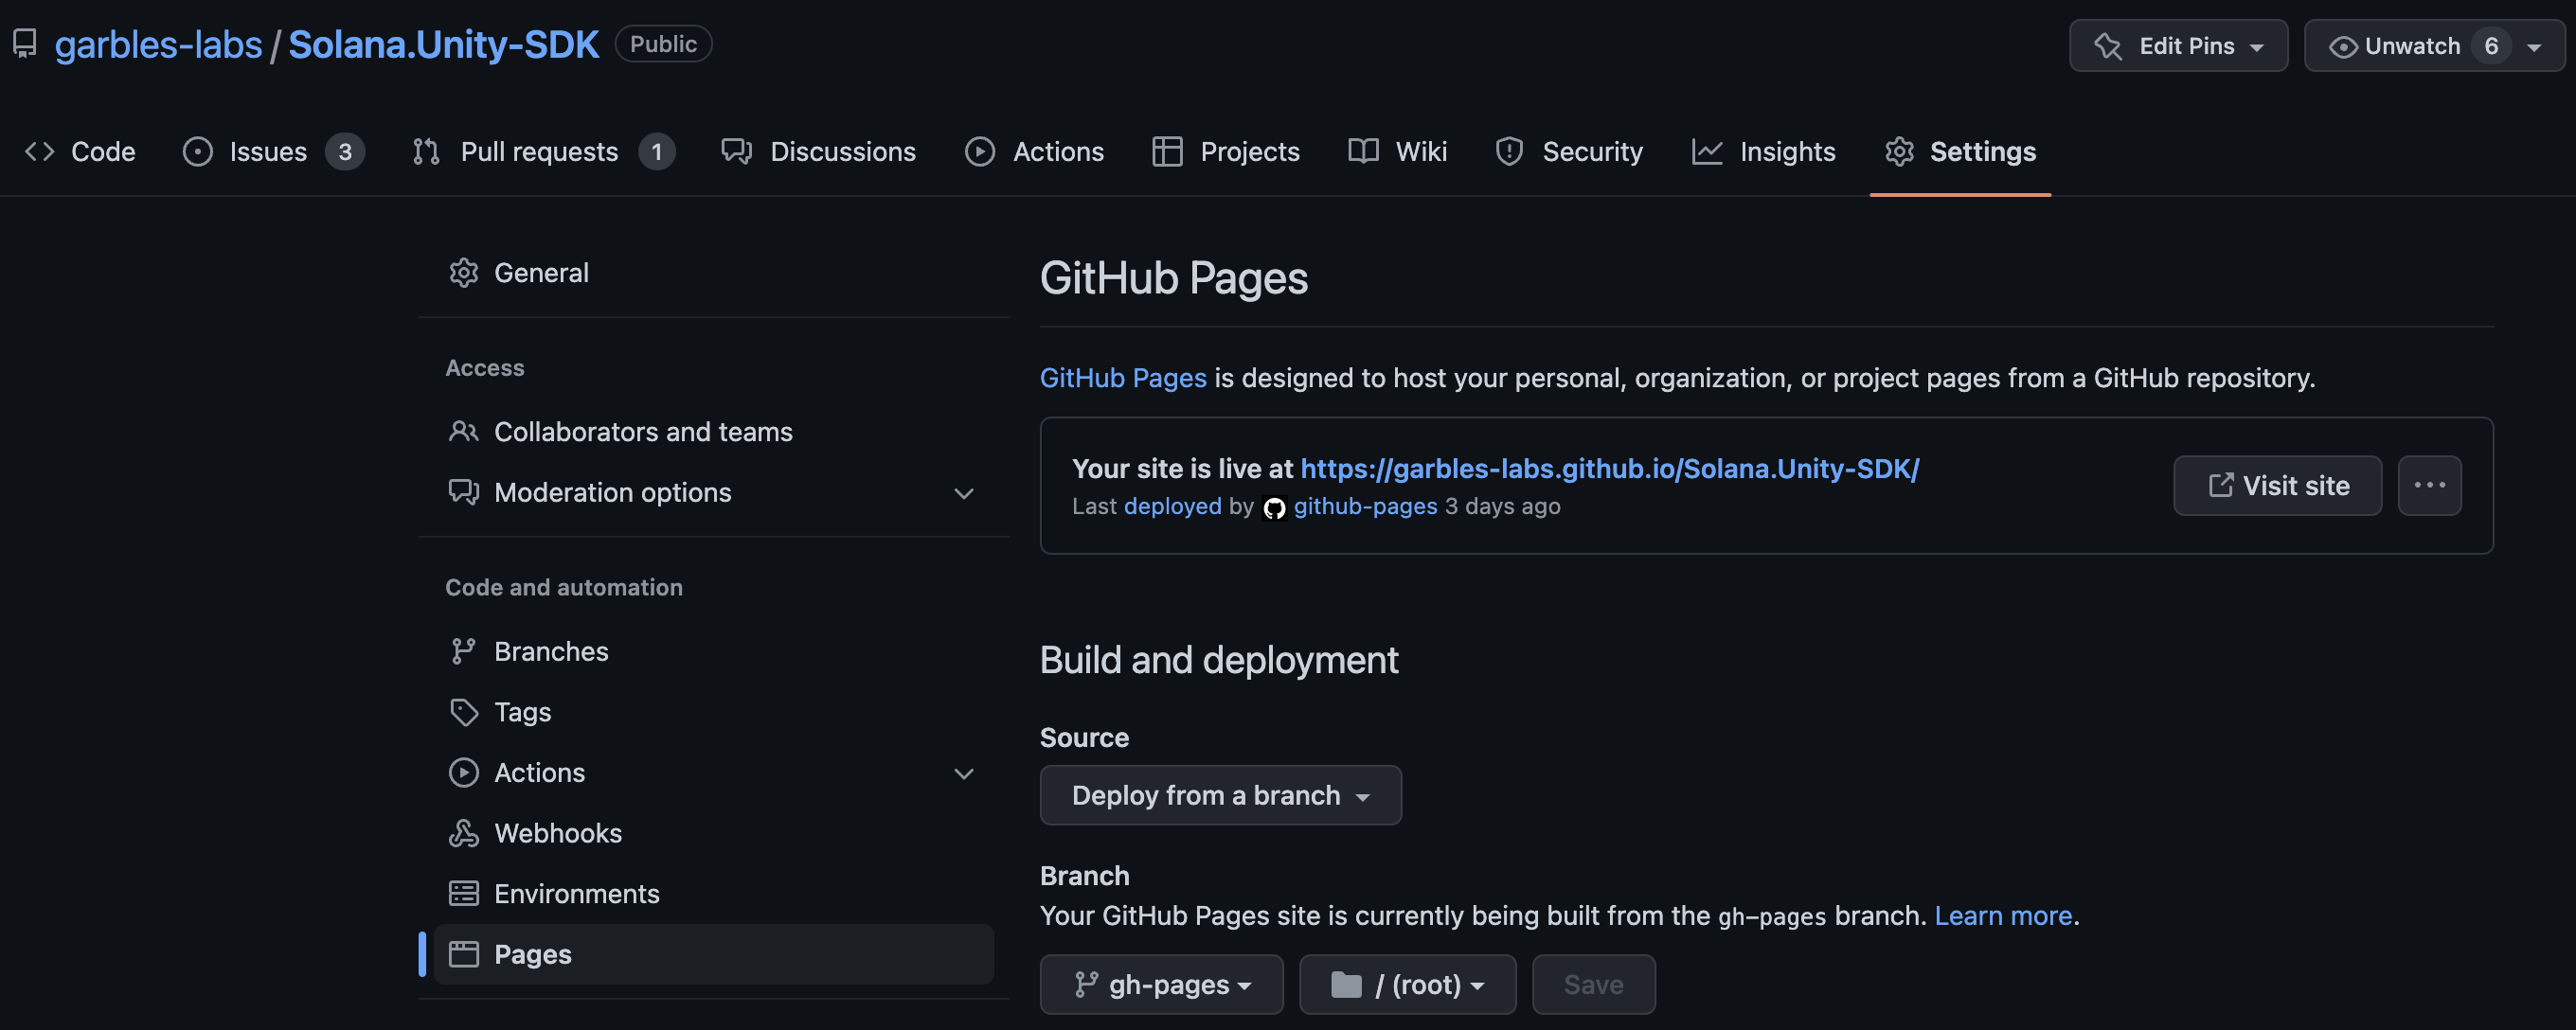The width and height of the screenshot is (2576, 1030).
Task: Select Pages in the sidebar
Action: click(x=713, y=954)
